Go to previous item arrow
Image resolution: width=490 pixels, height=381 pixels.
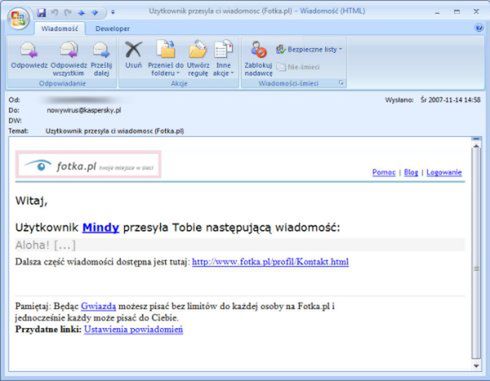tap(81, 13)
